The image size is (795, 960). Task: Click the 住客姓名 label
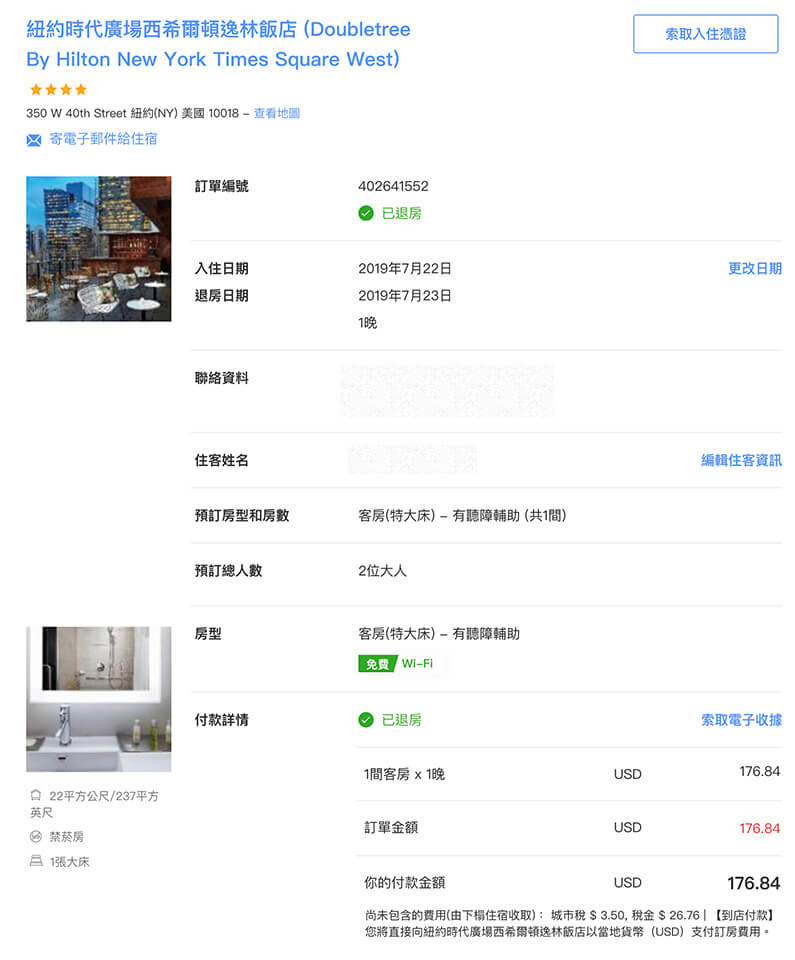click(221, 460)
